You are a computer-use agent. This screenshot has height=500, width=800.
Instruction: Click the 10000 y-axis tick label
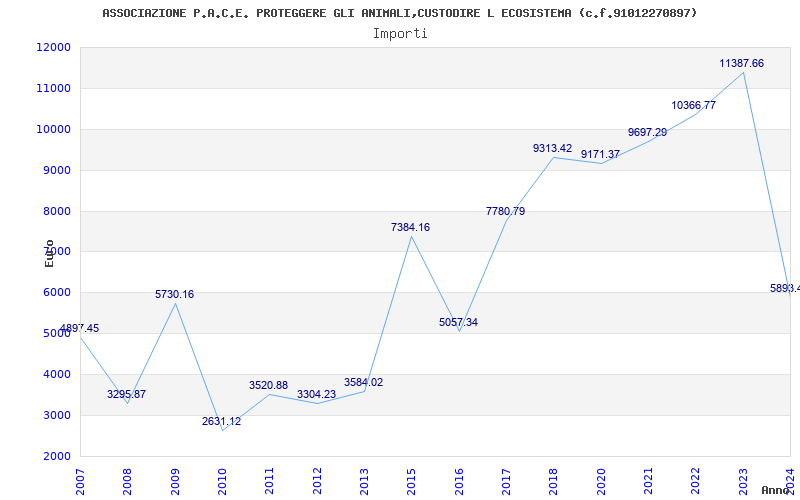coord(53,129)
